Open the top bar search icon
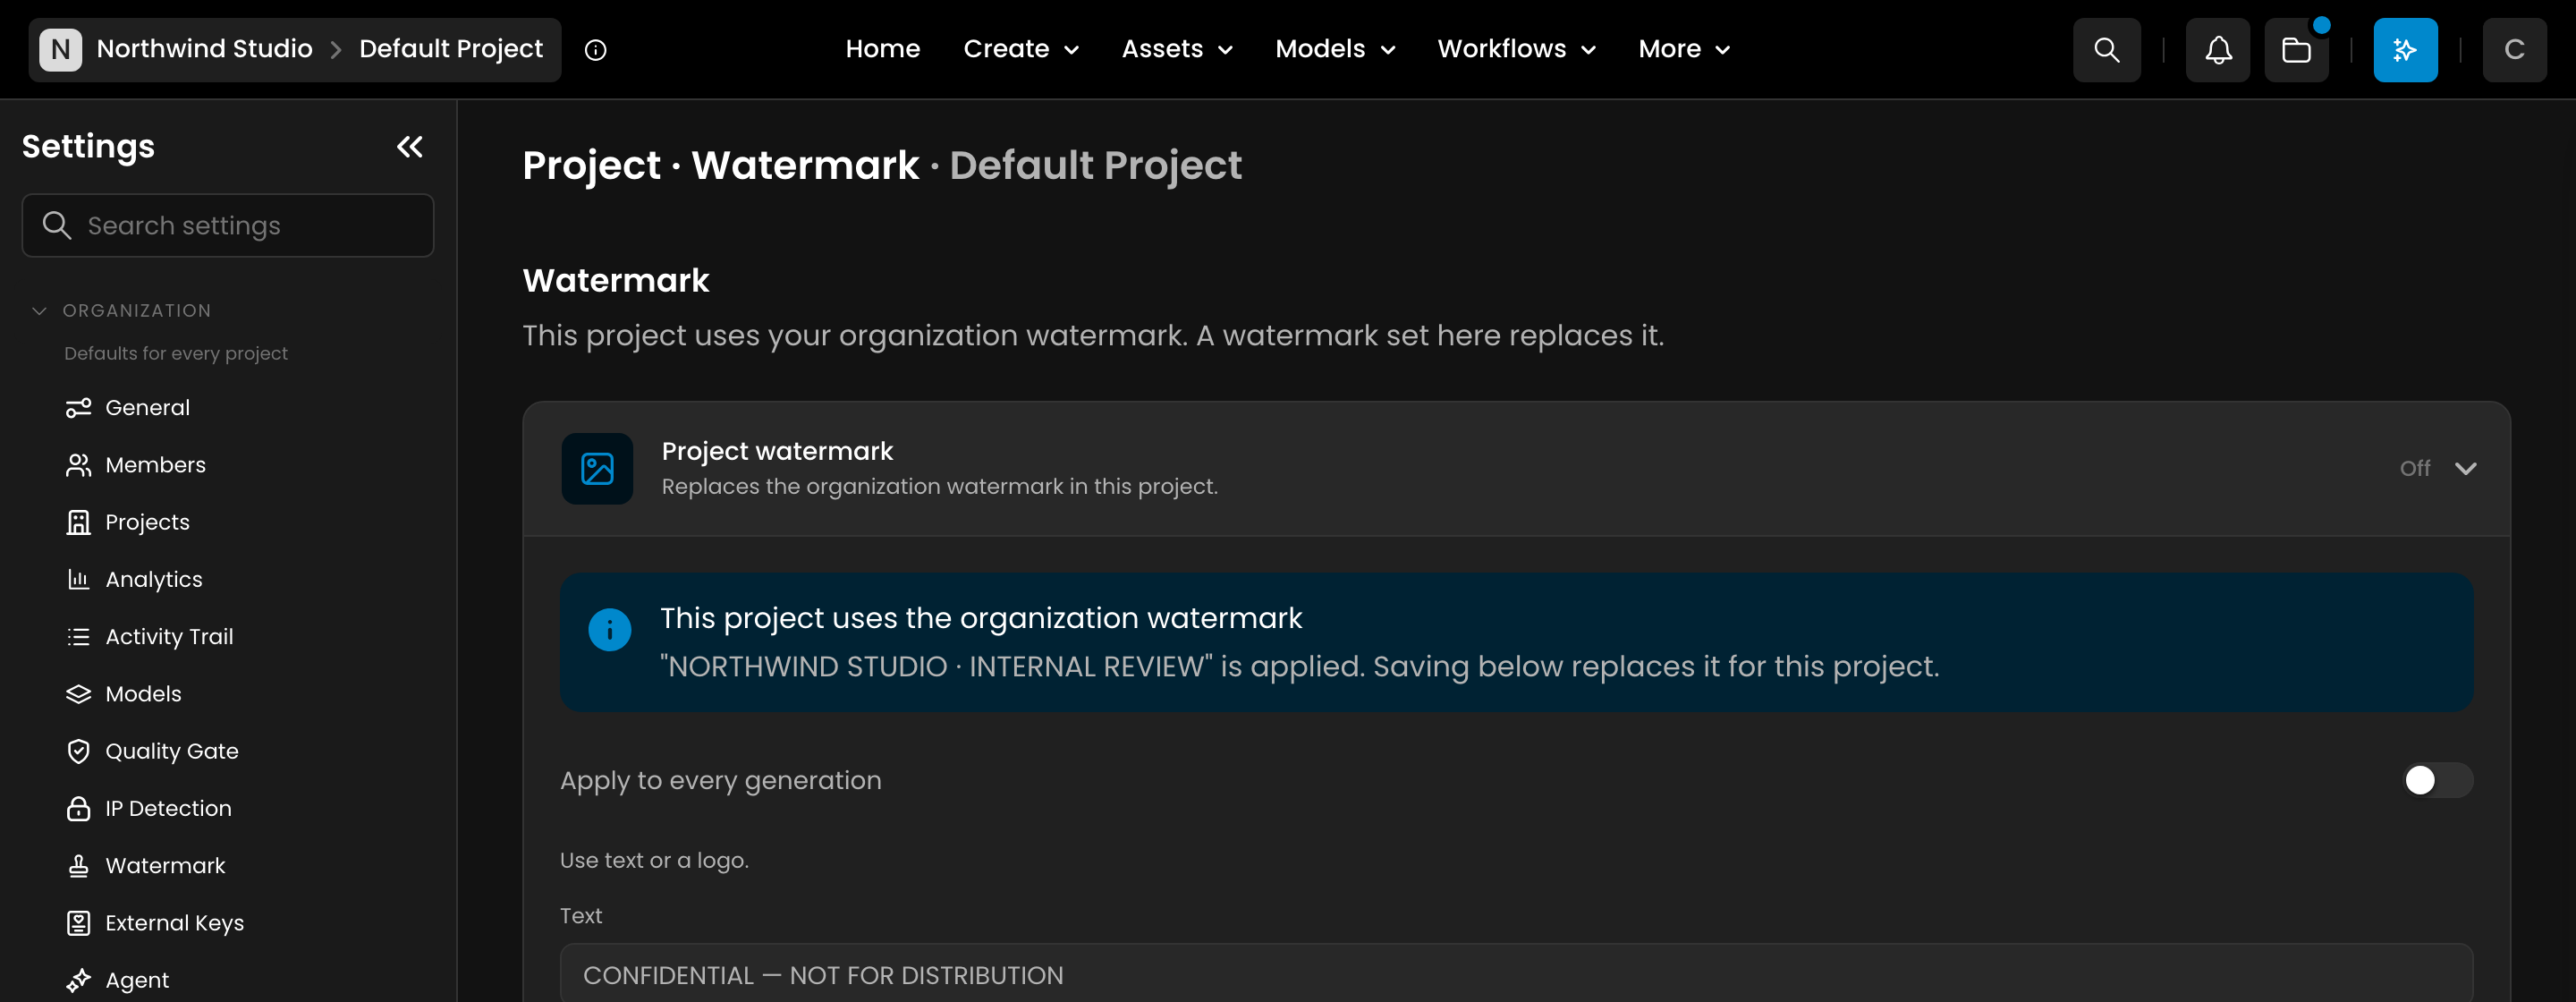Image resolution: width=2576 pixels, height=1002 pixels. pos(2106,50)
